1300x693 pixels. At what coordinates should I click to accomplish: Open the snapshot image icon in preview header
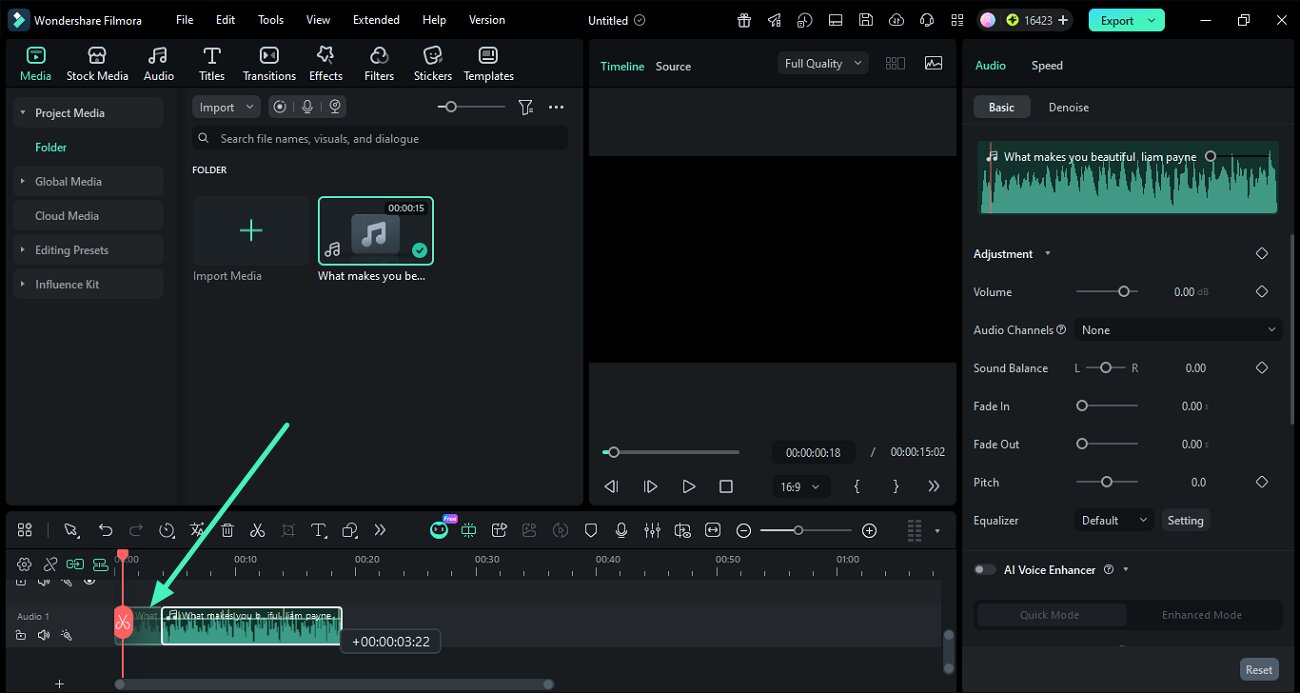[933, 63]
